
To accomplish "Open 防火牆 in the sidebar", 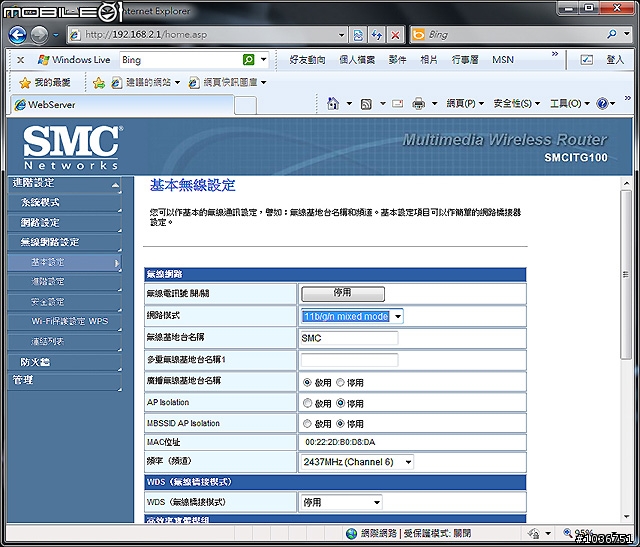I will click(64, 362).
